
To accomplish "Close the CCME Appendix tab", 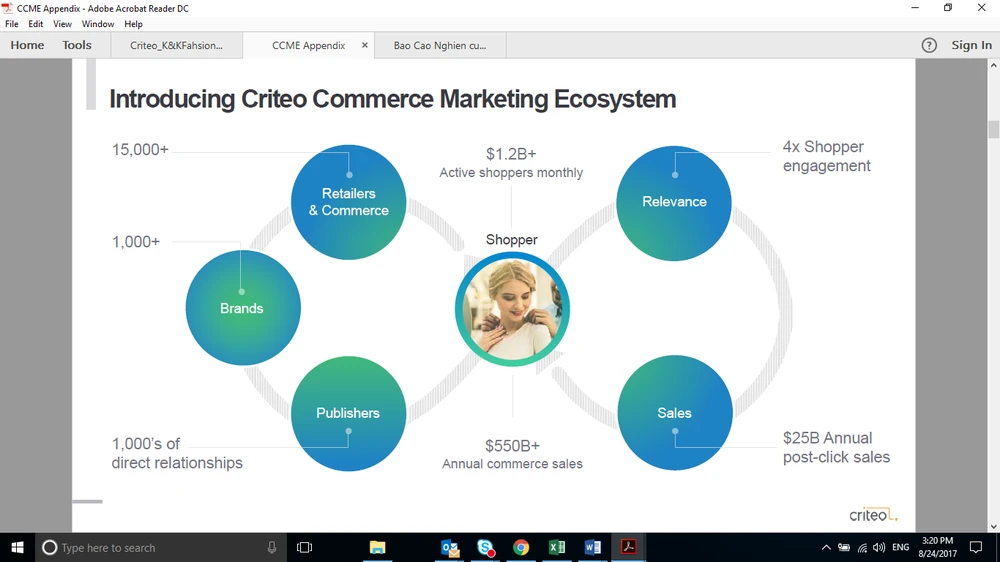I will [x=365, y=45].
